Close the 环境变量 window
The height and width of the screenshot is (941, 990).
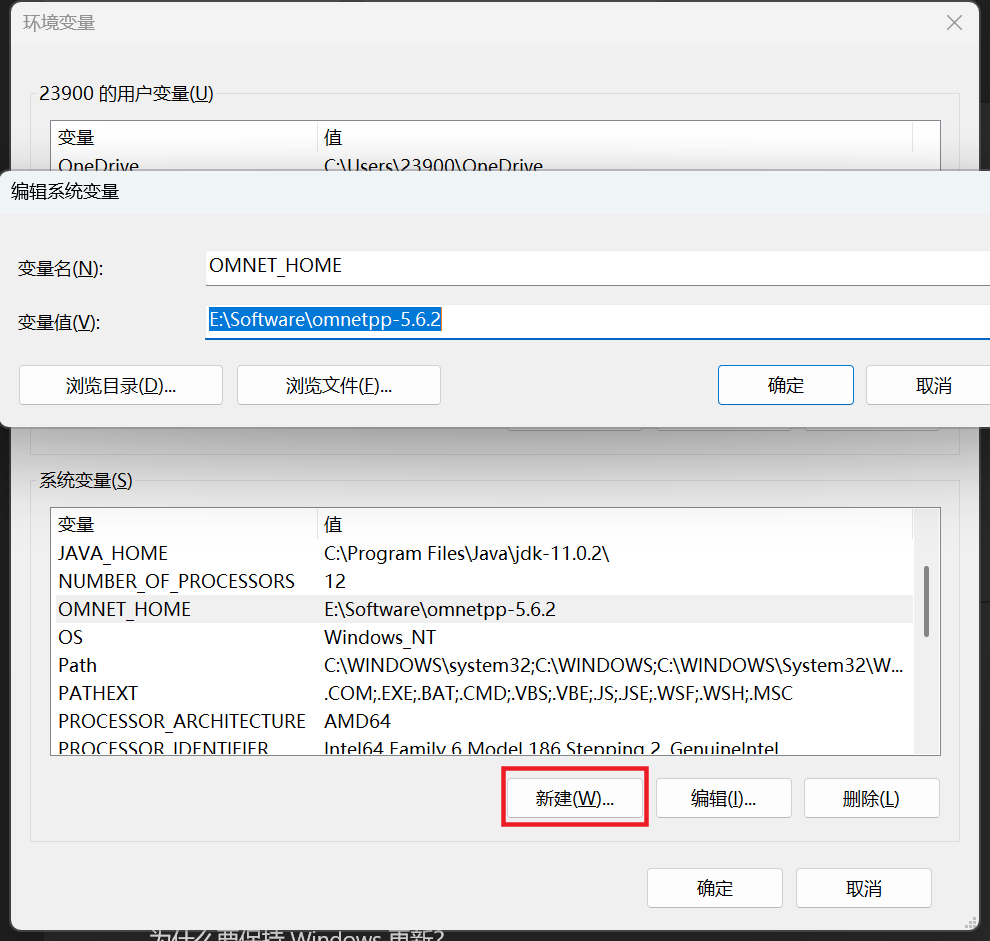(x=954, y=23)
